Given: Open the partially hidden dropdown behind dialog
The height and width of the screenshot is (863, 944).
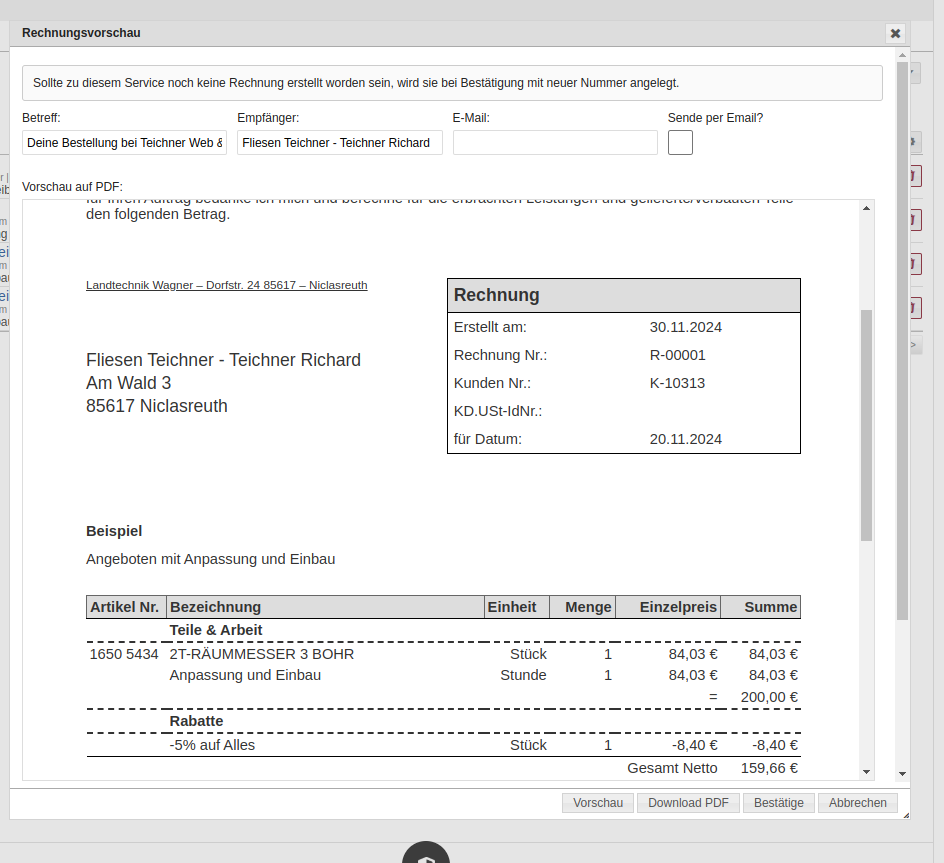Looking at the screenshot, I should click(x=915, y=73).
